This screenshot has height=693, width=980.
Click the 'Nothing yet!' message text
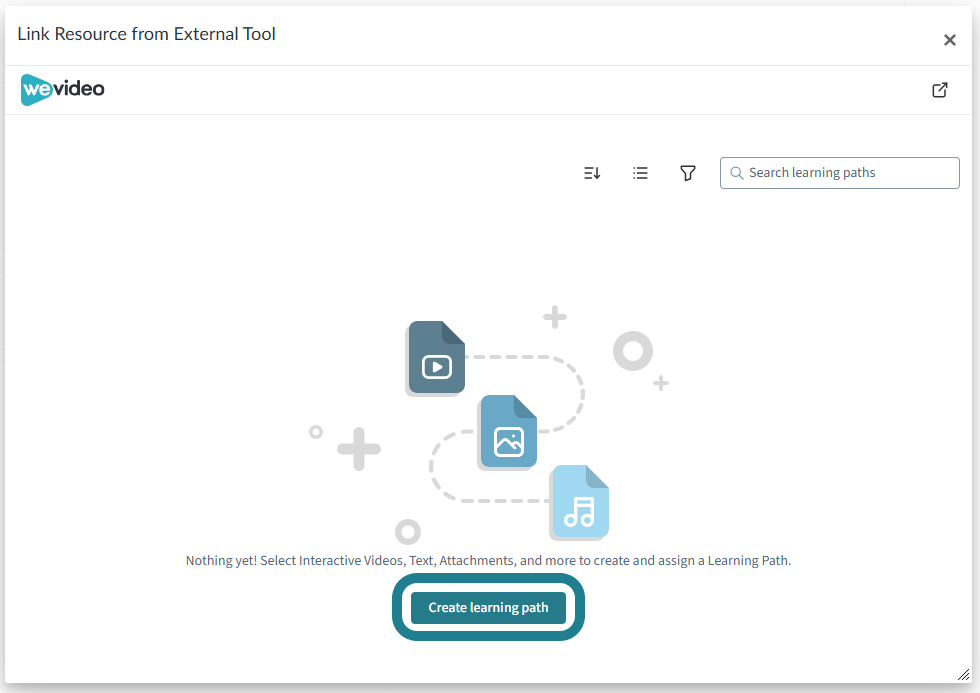(488, 561)
